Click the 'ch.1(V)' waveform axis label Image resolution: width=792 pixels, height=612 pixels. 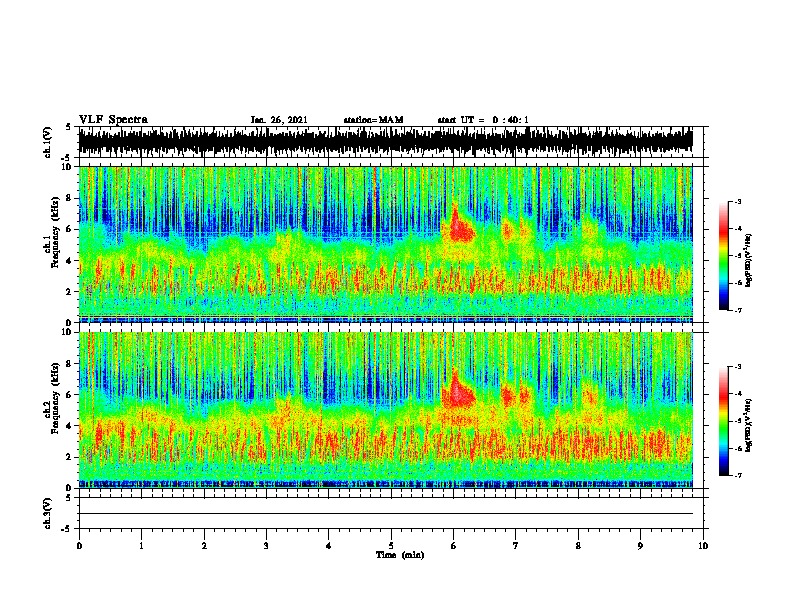[48, 142]
